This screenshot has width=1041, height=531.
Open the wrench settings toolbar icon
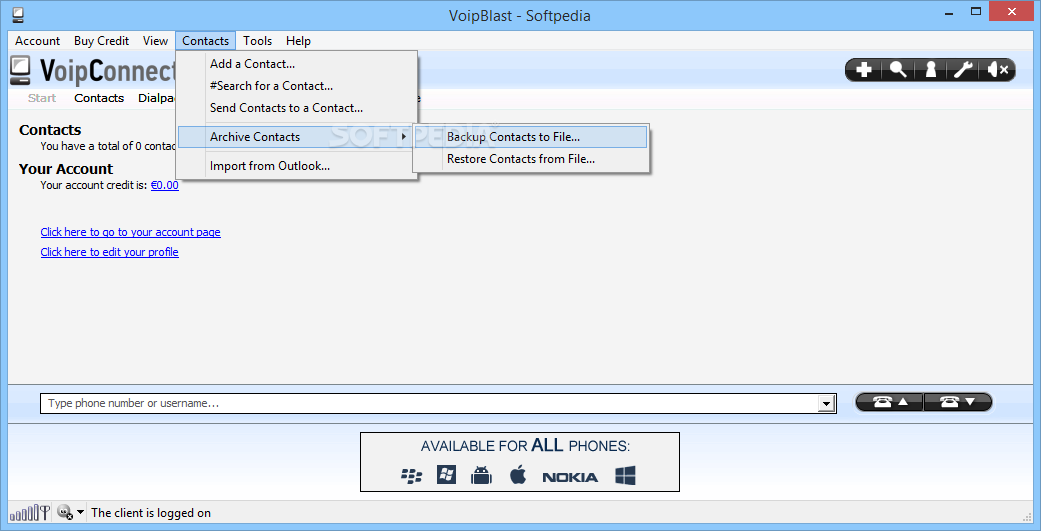point(963,70)
